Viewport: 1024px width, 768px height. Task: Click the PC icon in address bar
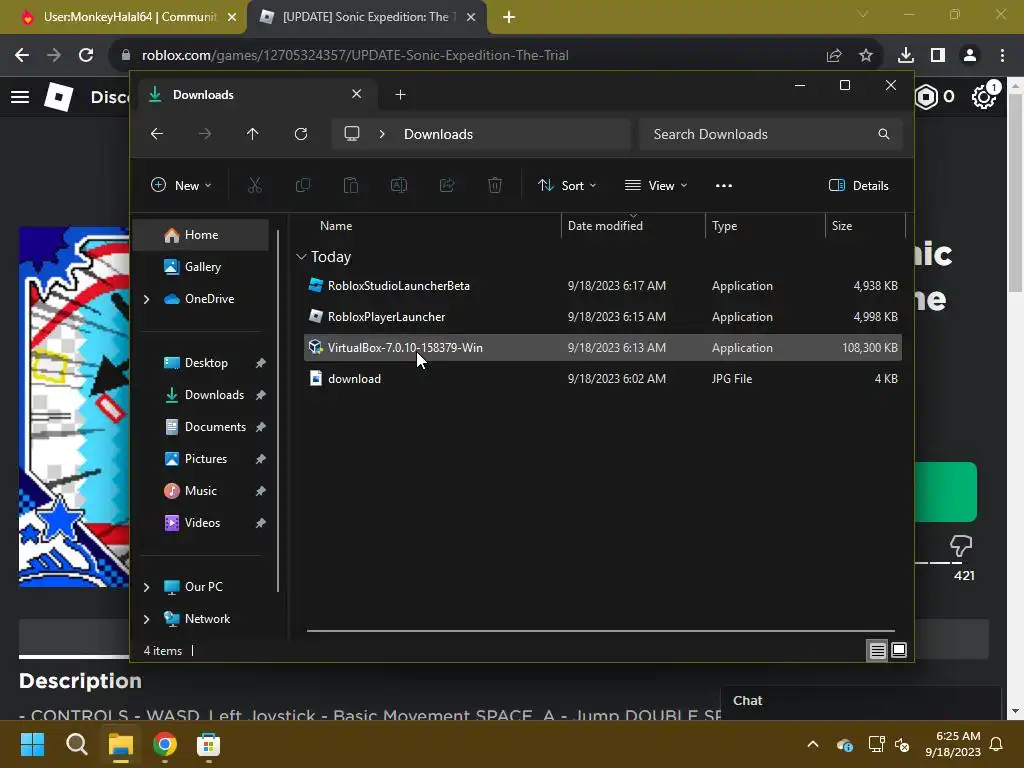point(352,134)
